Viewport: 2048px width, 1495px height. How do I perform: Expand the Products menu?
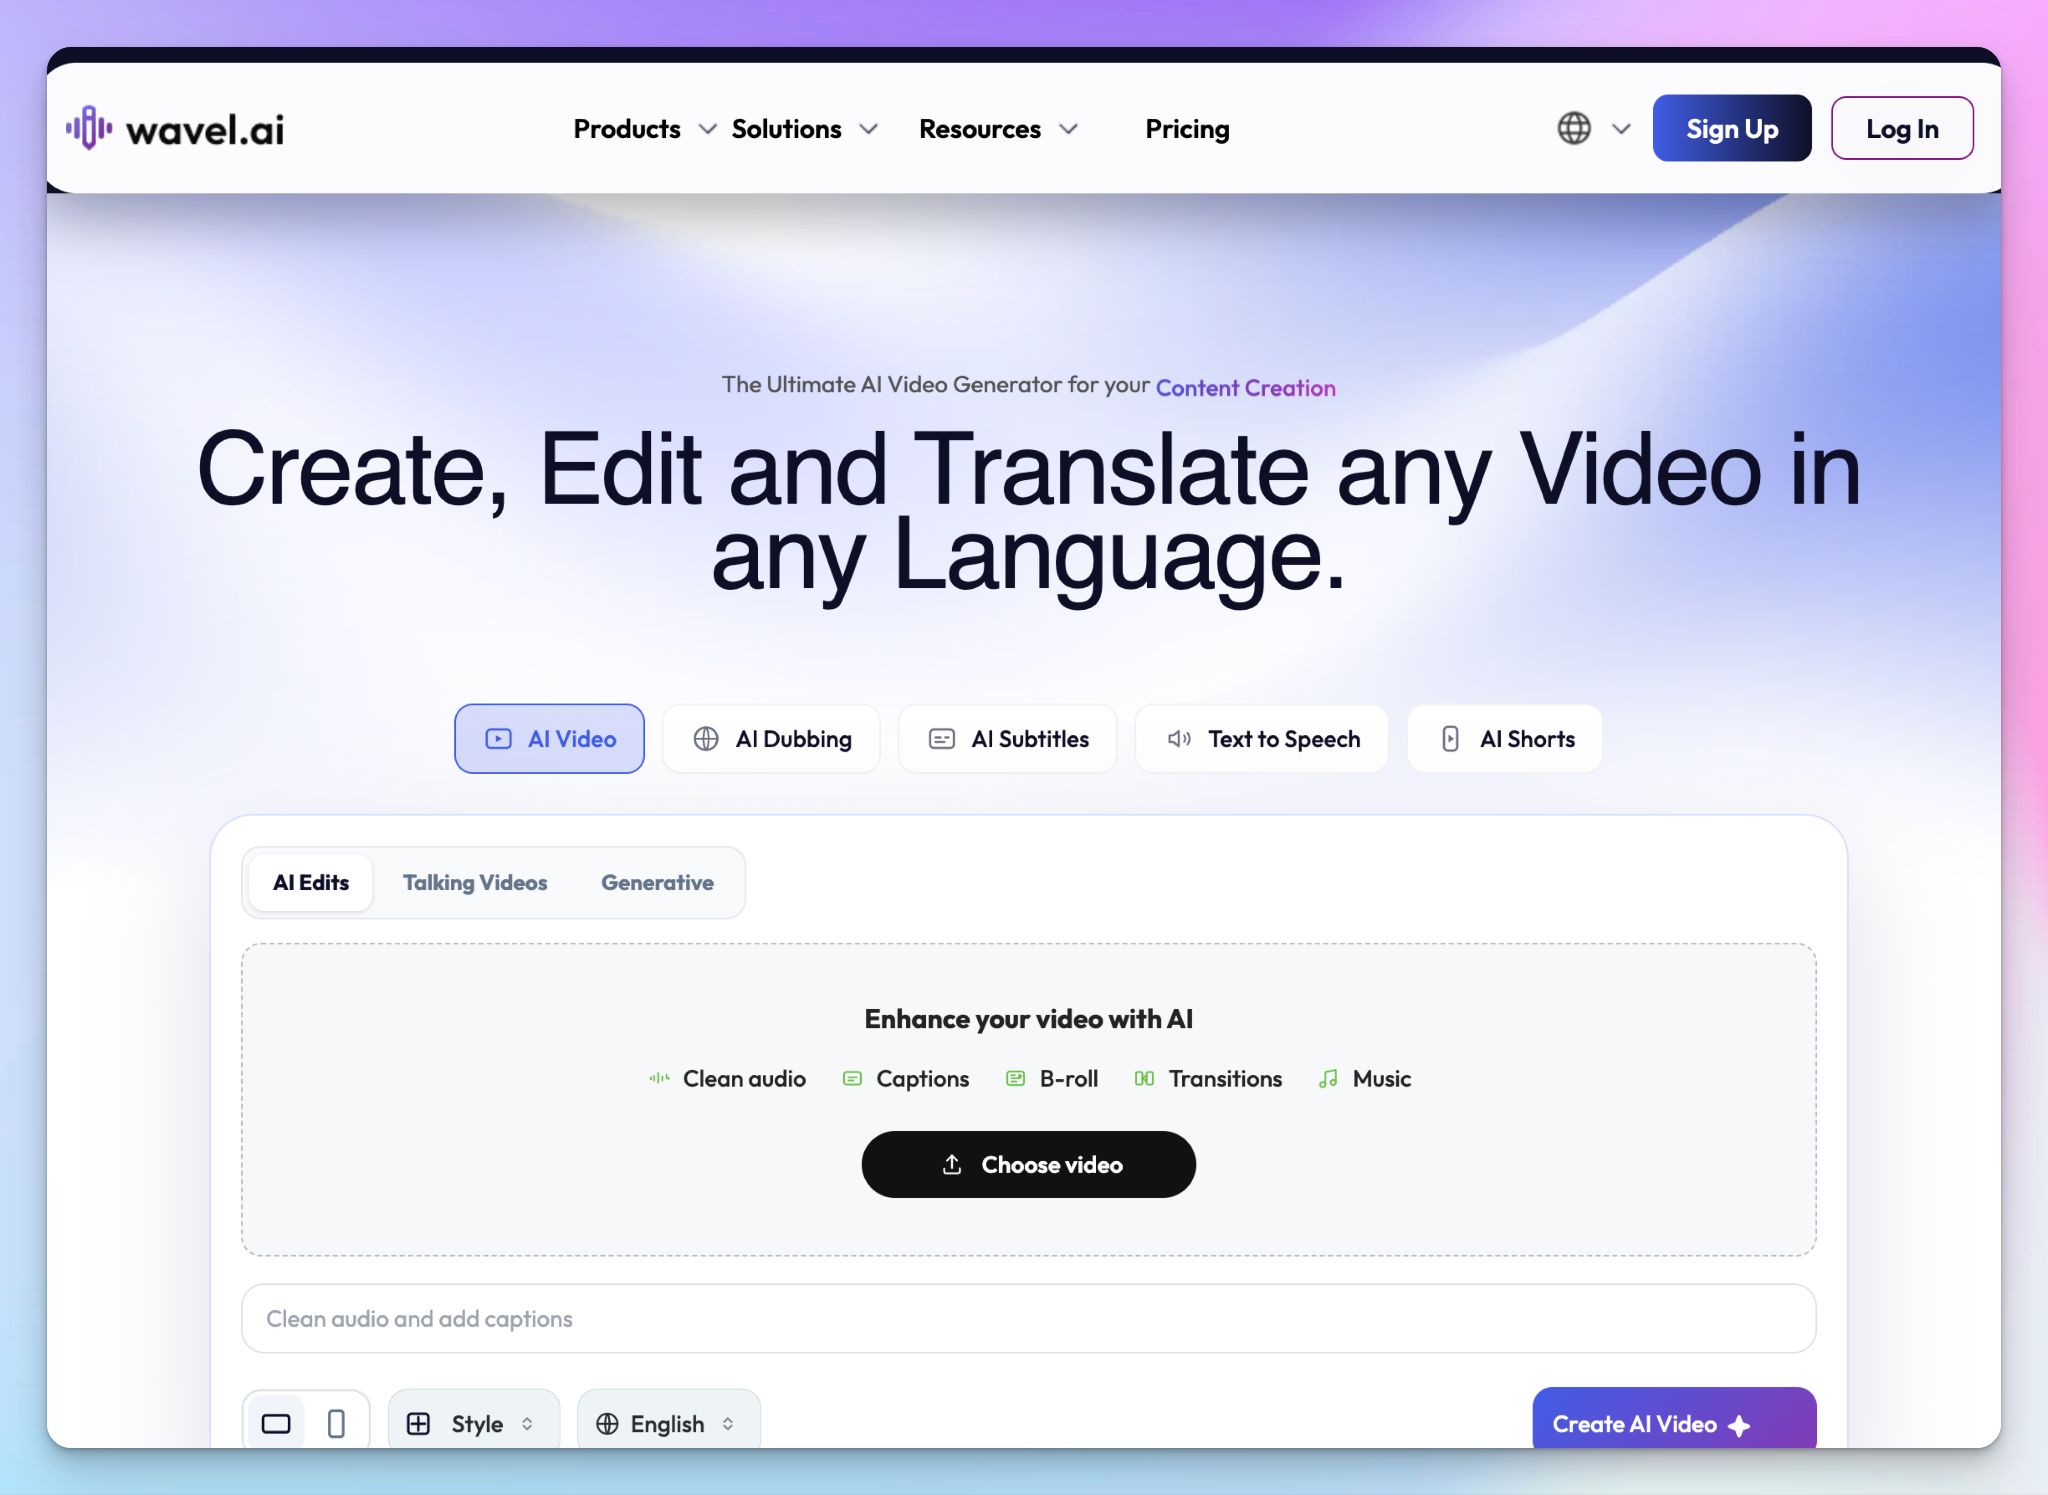(x=645, y=129)
